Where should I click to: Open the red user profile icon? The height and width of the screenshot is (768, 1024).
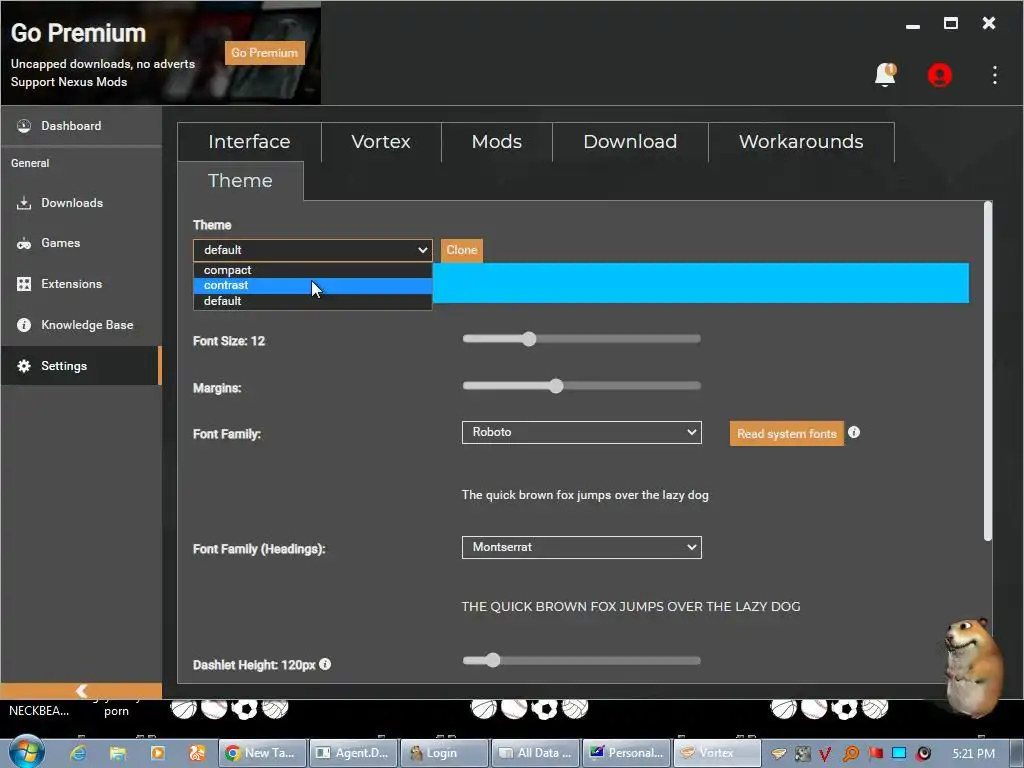point(939,75)
